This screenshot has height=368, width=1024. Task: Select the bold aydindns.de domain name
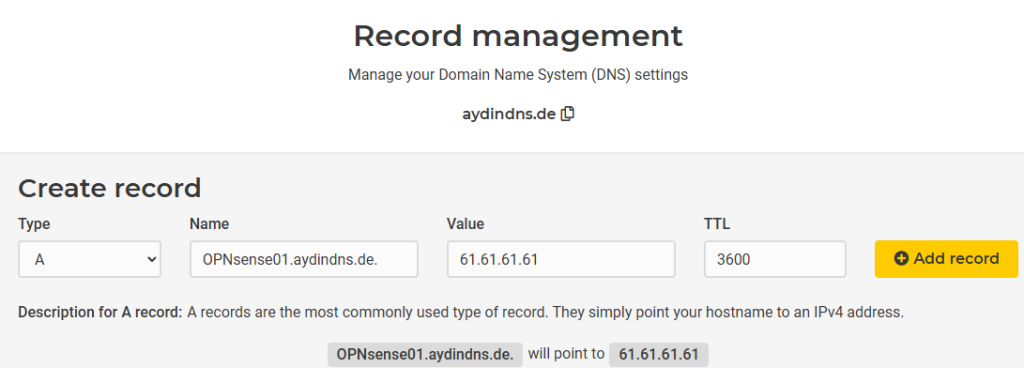[509, 114]
